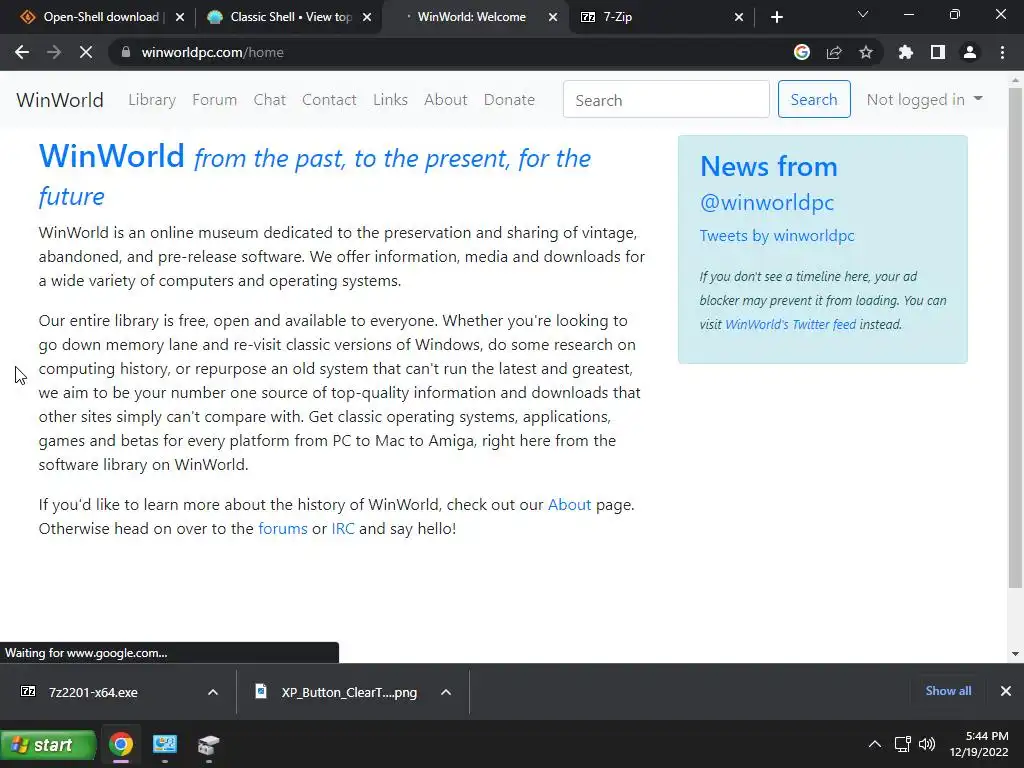This screenshot has height=768, width=1024.
Task: Click Chrome icon in taskbar
Action: click(x=121, y=744)
